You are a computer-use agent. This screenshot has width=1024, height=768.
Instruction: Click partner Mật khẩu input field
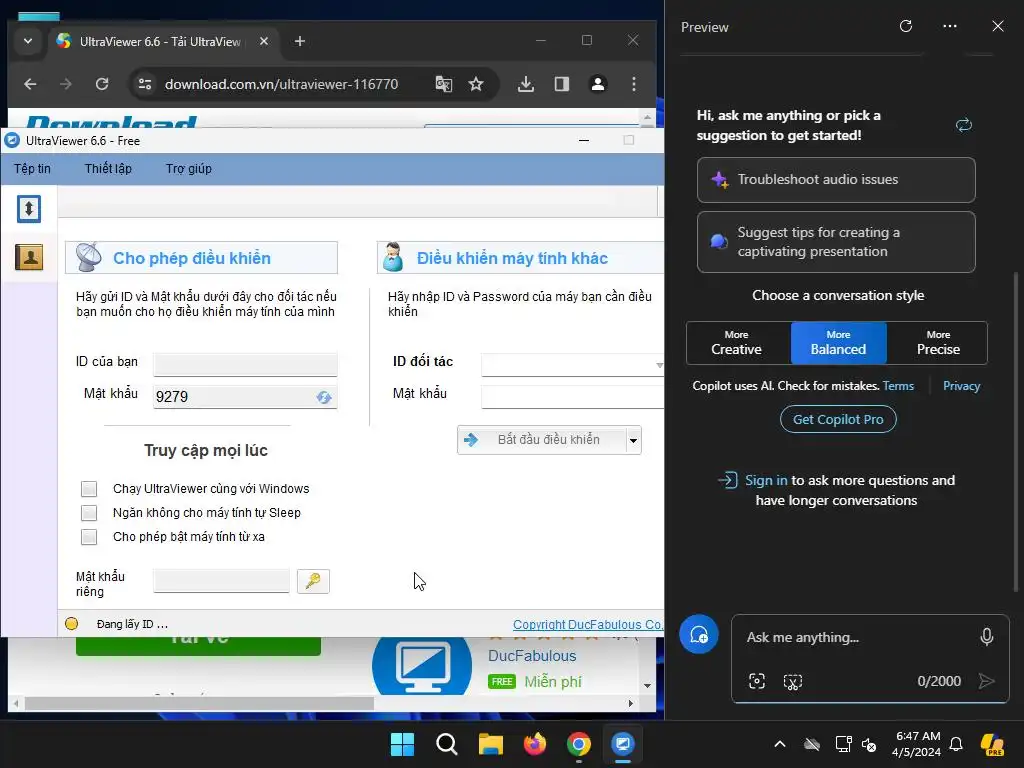click(572, 396)
